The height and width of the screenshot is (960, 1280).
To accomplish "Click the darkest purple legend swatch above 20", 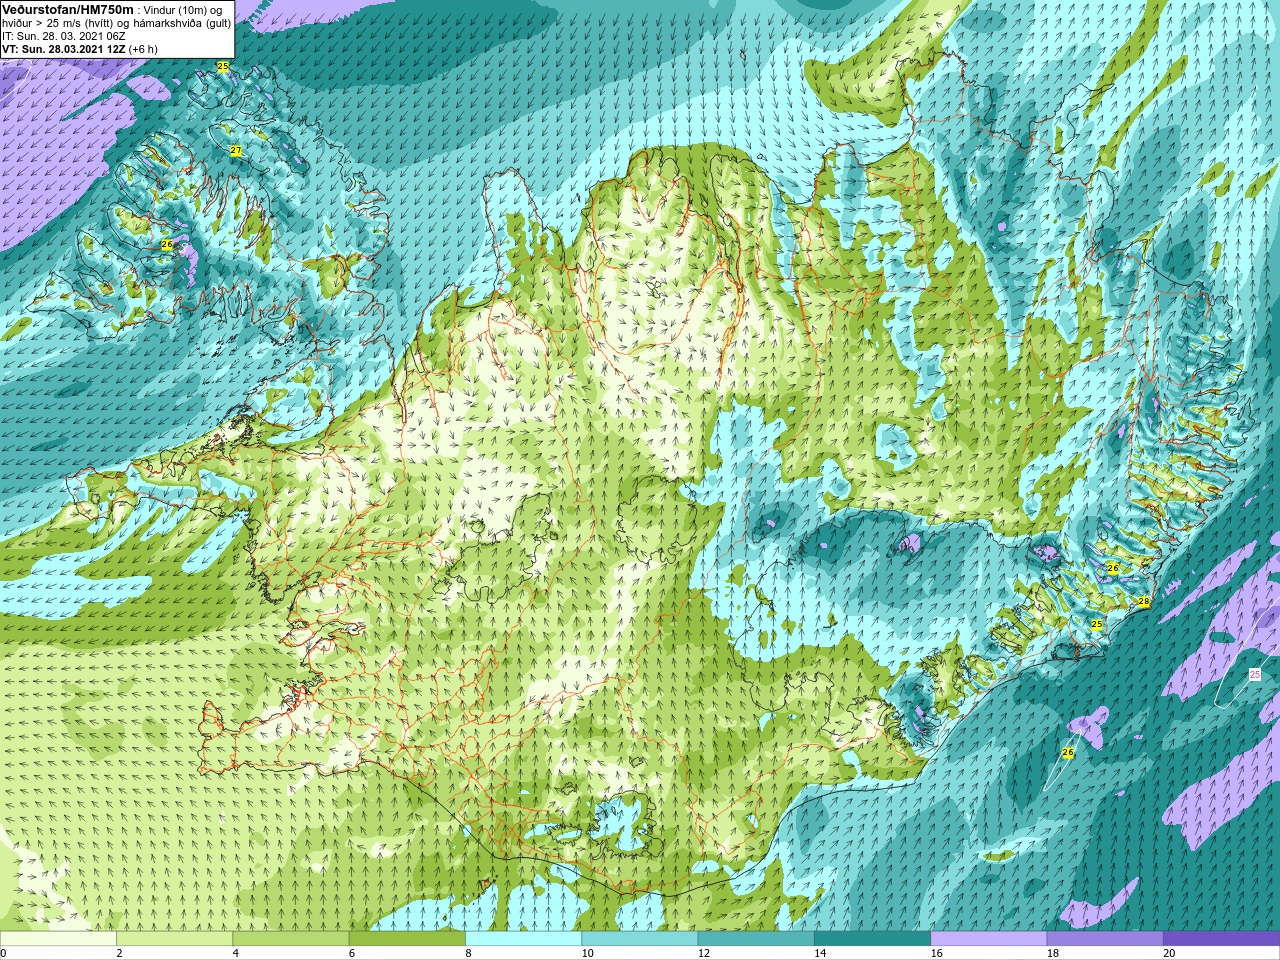I will click(x=1221, y=939).
